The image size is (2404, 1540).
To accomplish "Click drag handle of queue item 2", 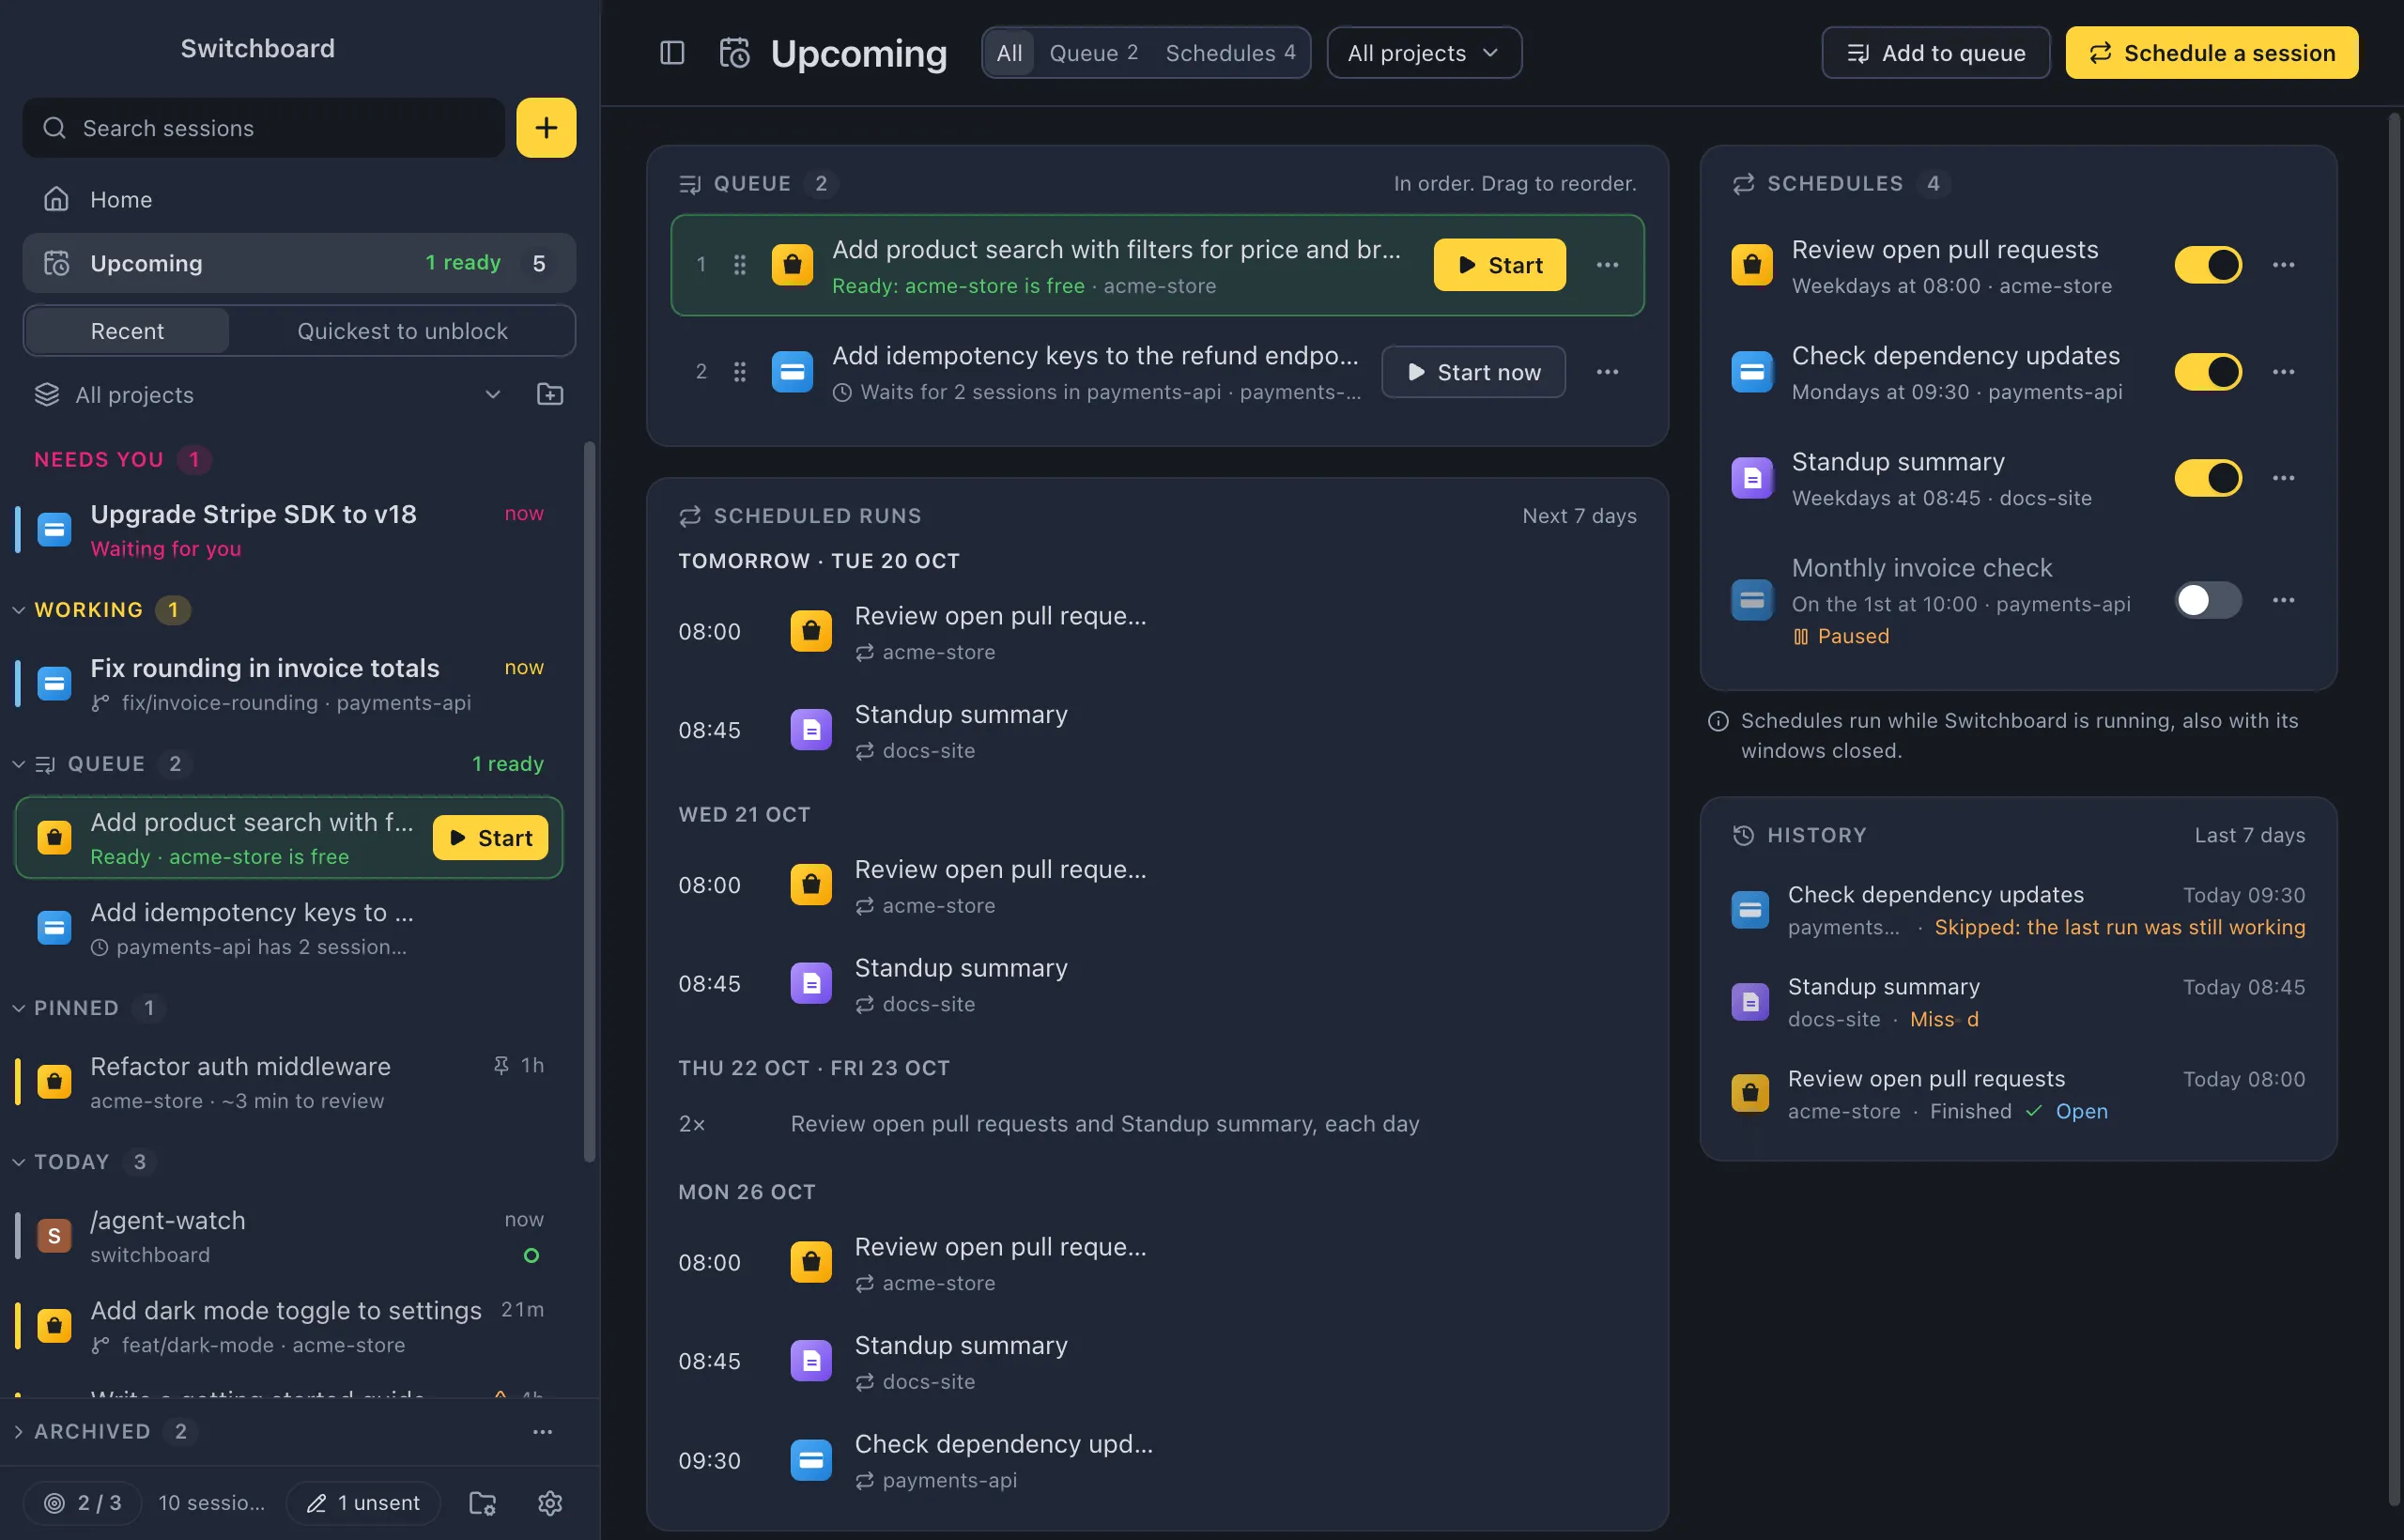I will tap(739, 372).
